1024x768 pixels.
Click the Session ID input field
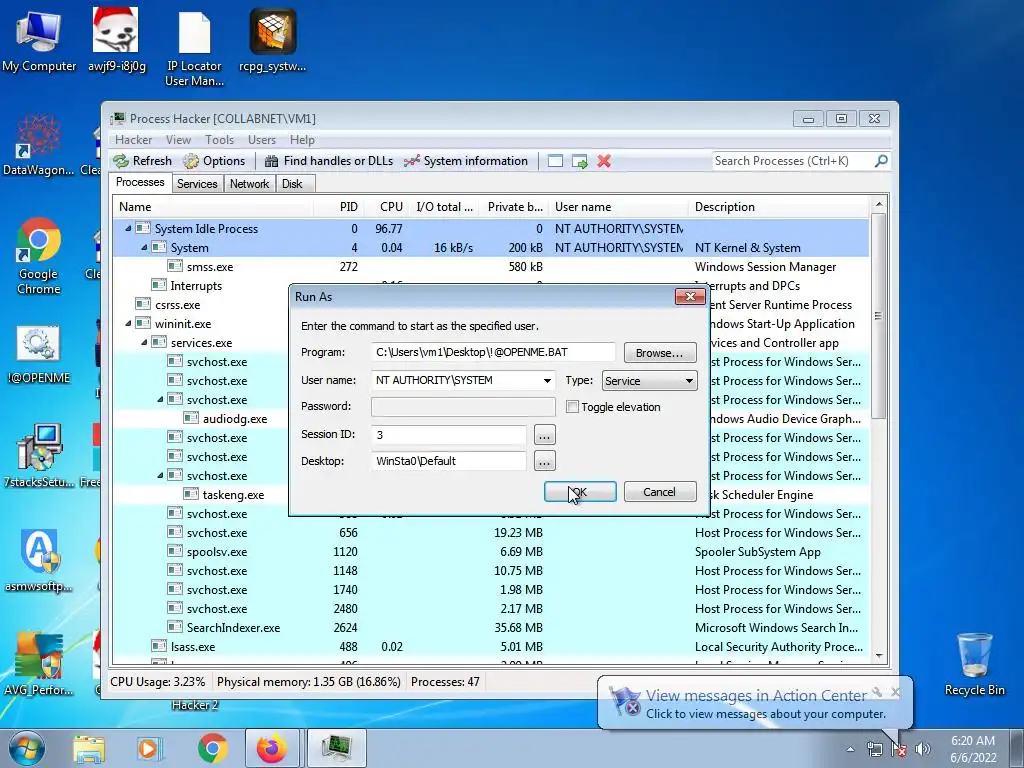point(449,434)
